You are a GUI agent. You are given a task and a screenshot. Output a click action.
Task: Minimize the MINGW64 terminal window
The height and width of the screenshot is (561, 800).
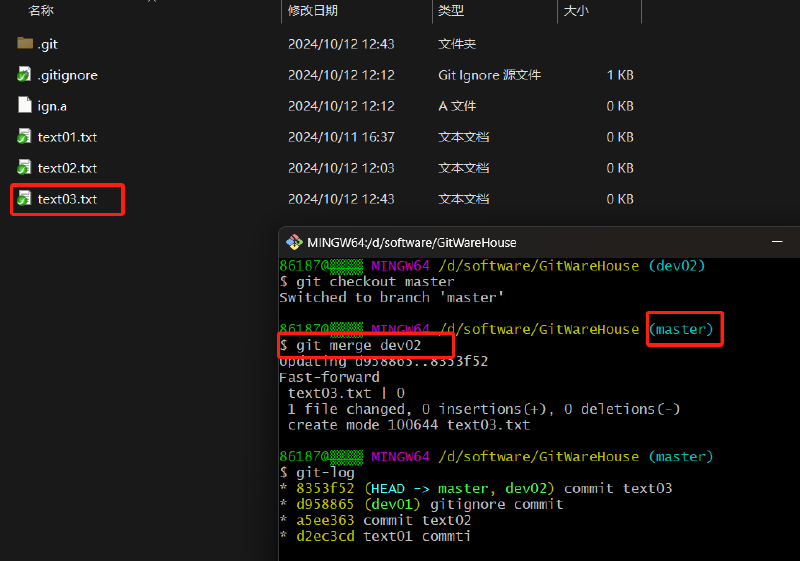coord(777,241)
